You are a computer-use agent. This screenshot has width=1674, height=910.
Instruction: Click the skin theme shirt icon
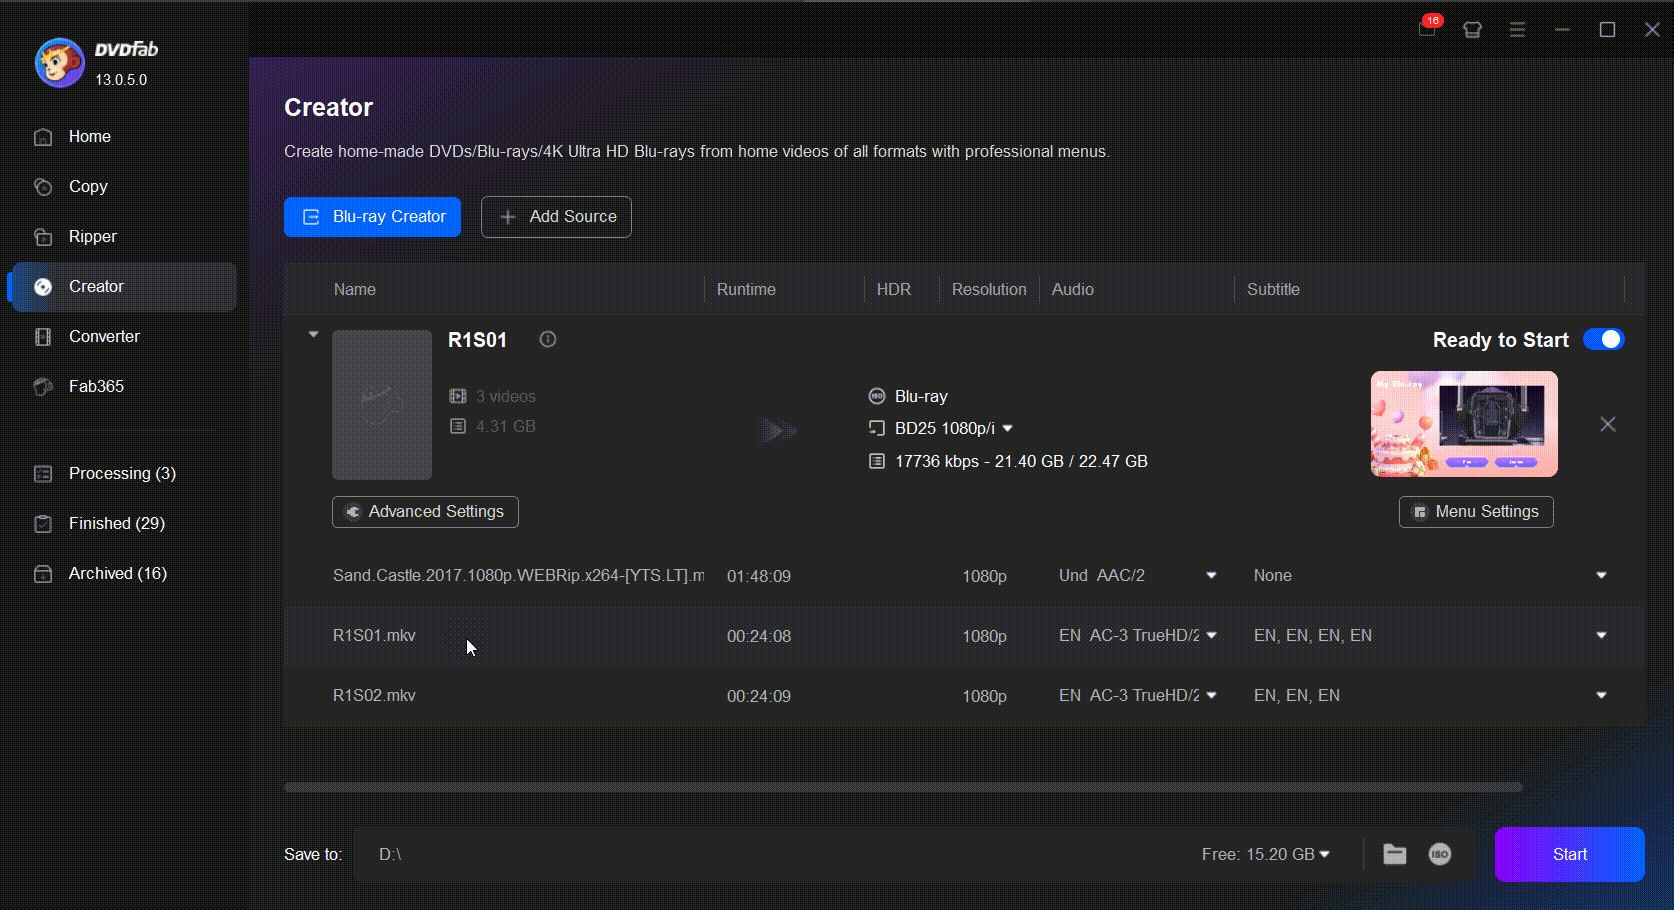[1472, 30]
